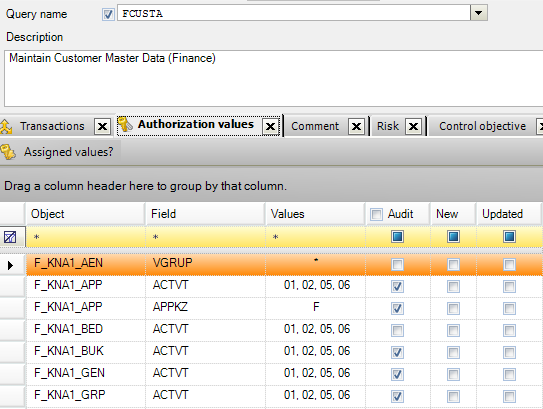Switch to the Control objective tab
The image size is (543, 409).
pos(482,126)
